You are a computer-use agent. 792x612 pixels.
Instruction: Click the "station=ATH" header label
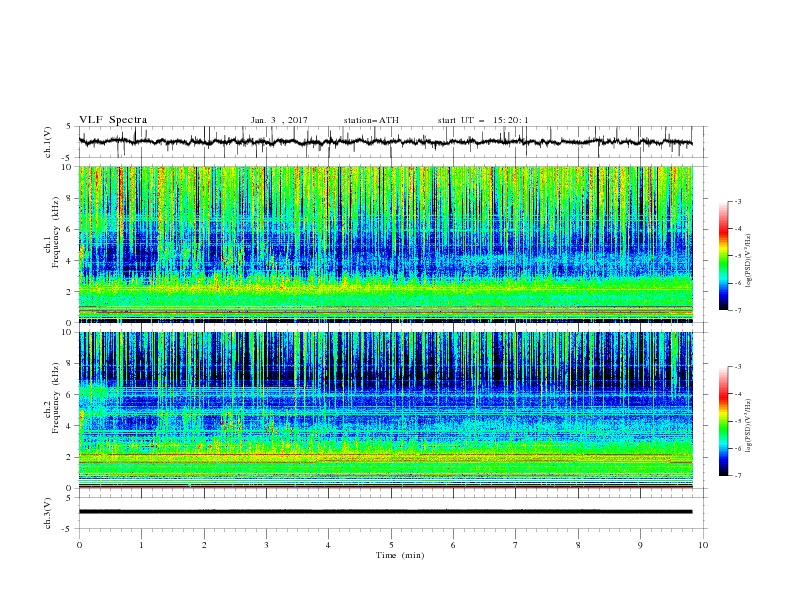pos(371,120)
